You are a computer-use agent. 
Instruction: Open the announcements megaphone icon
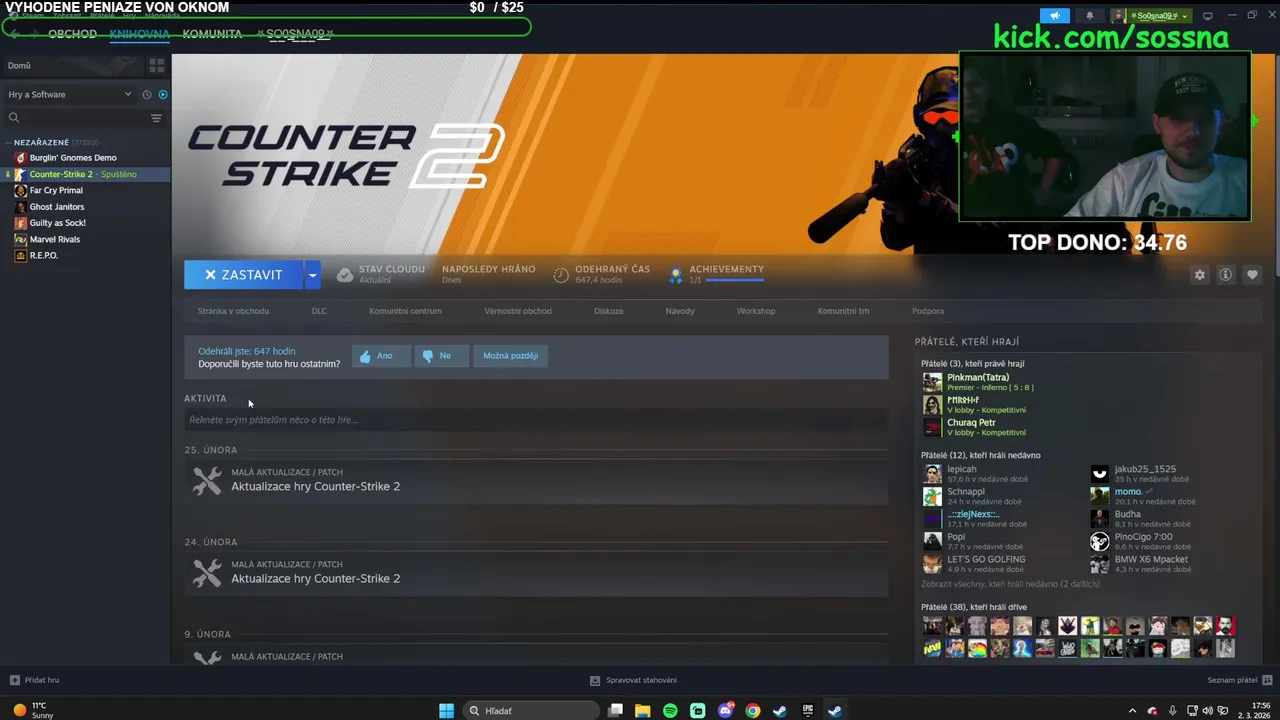[x=1055, y=16]
